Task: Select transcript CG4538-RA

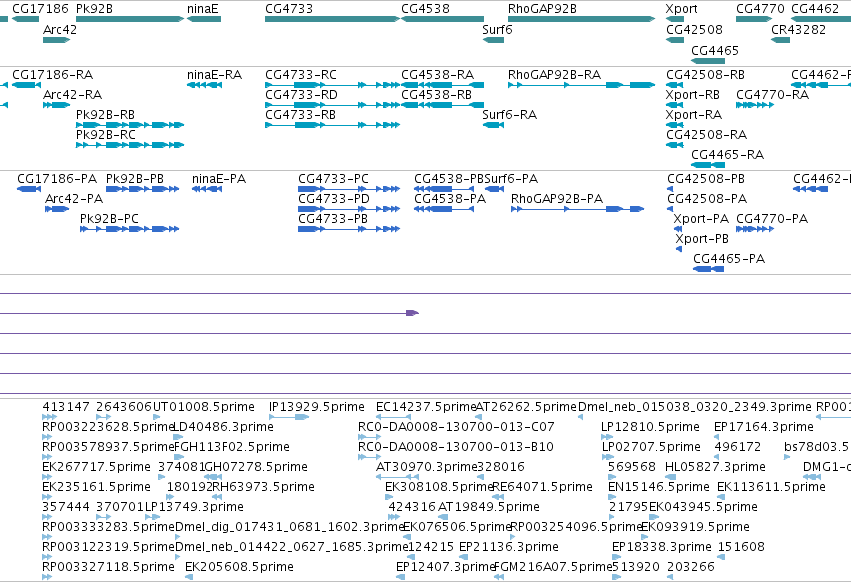Action: 437,74
